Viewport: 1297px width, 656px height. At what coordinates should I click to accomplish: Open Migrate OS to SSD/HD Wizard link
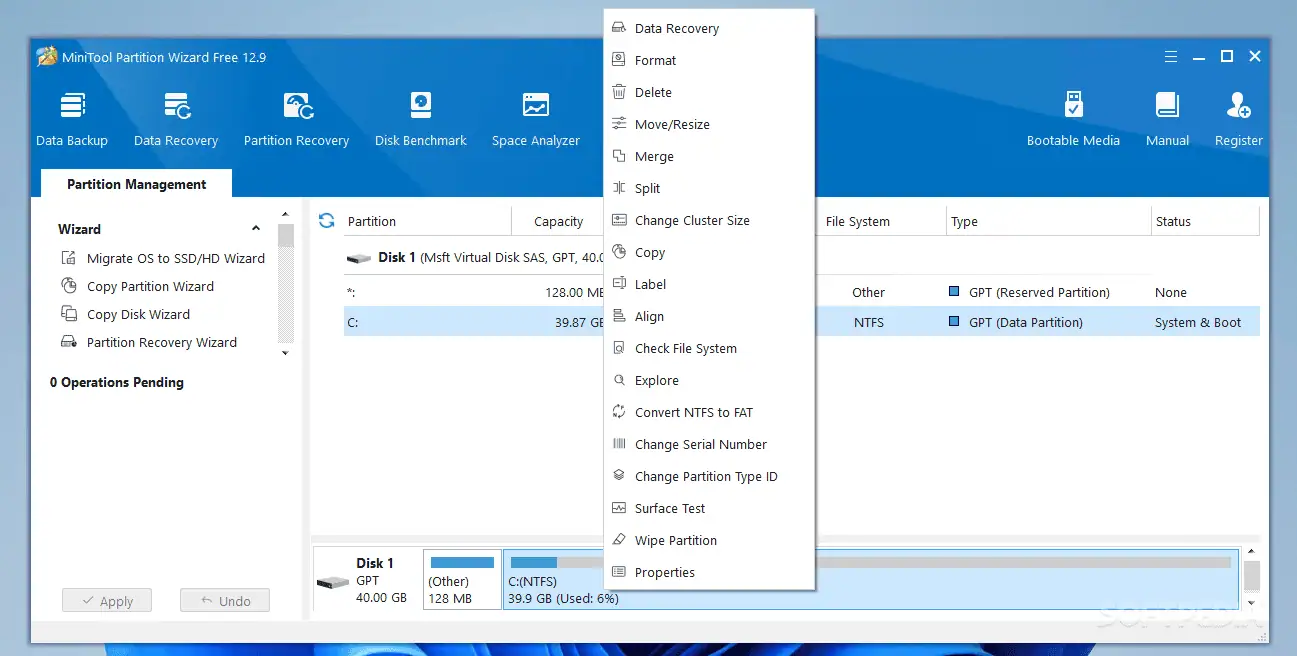point(176,258)
